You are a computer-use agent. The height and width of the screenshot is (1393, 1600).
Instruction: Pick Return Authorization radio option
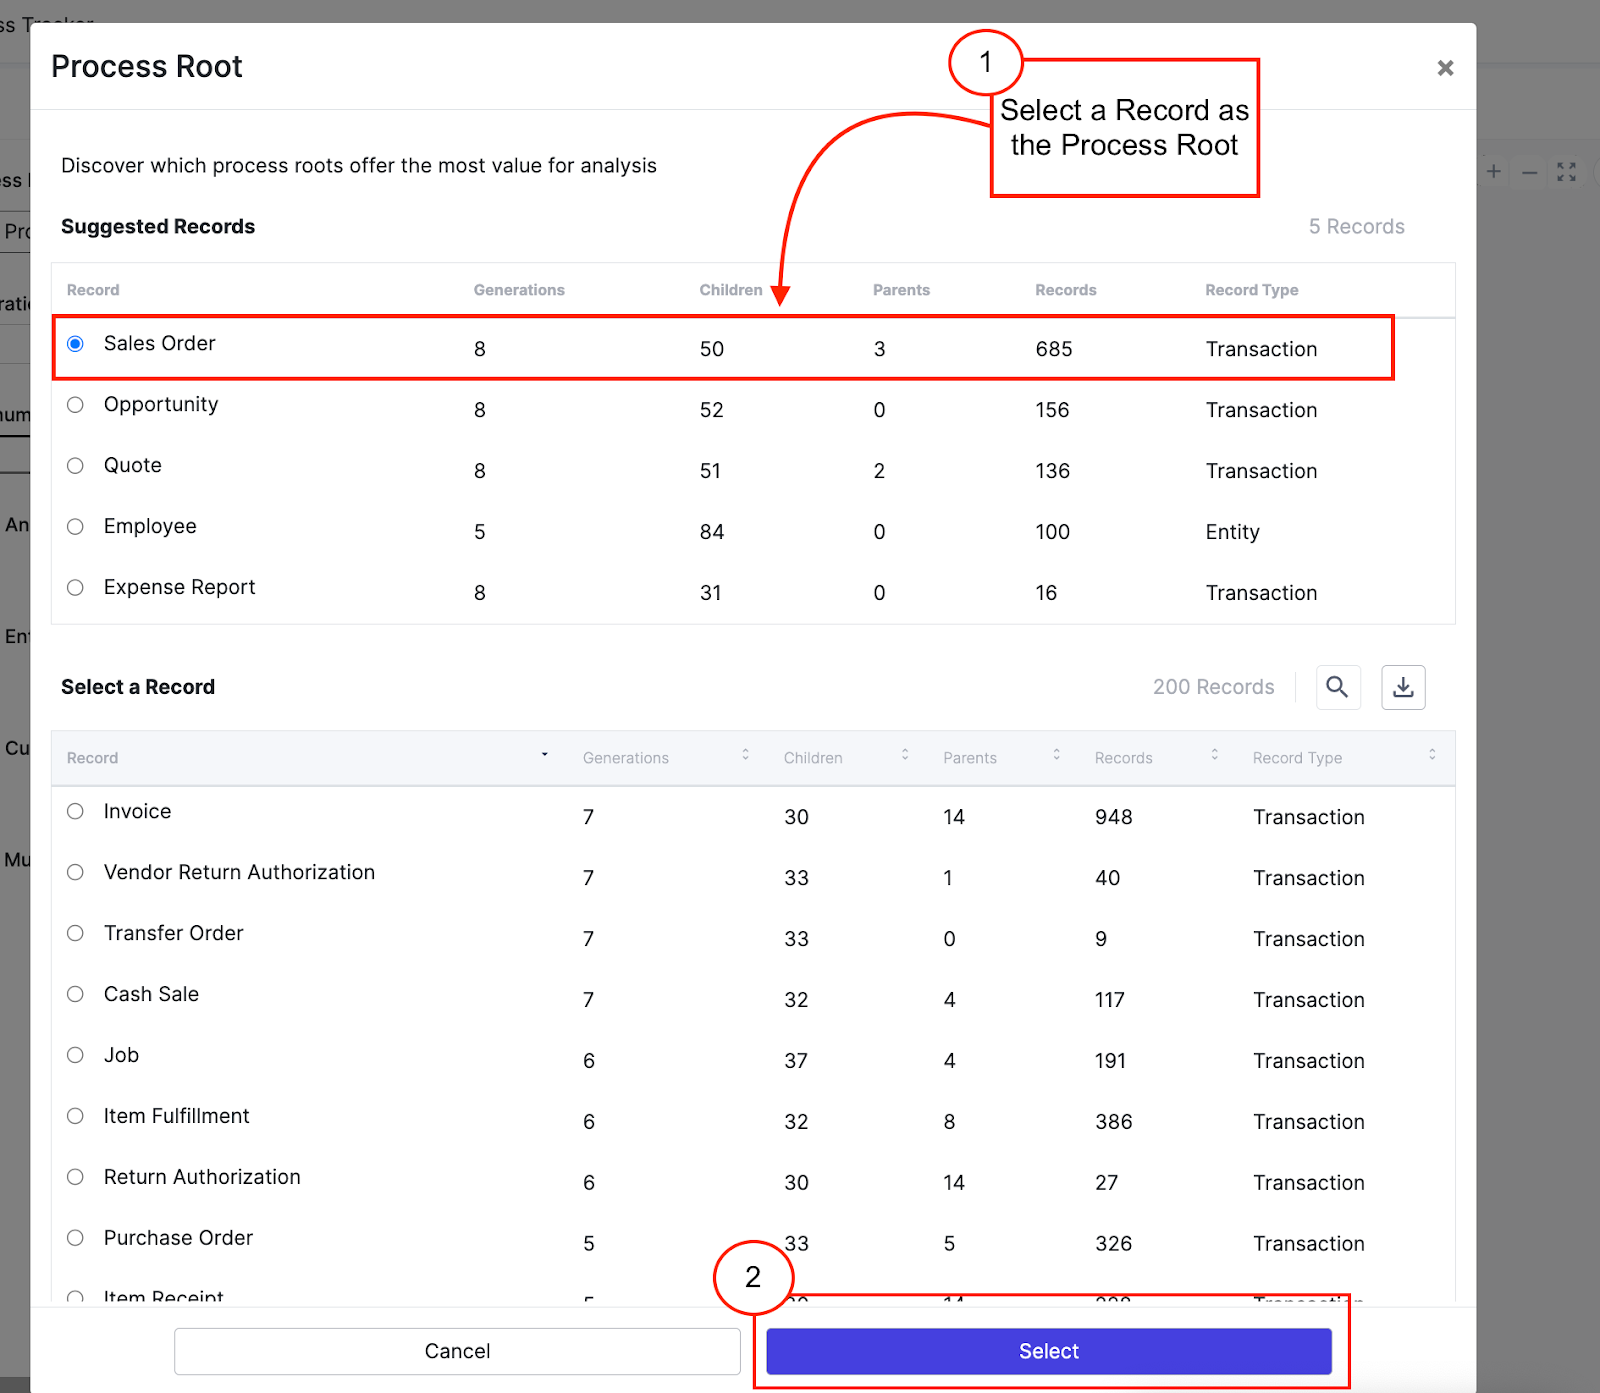click(x=75, y=1178)
